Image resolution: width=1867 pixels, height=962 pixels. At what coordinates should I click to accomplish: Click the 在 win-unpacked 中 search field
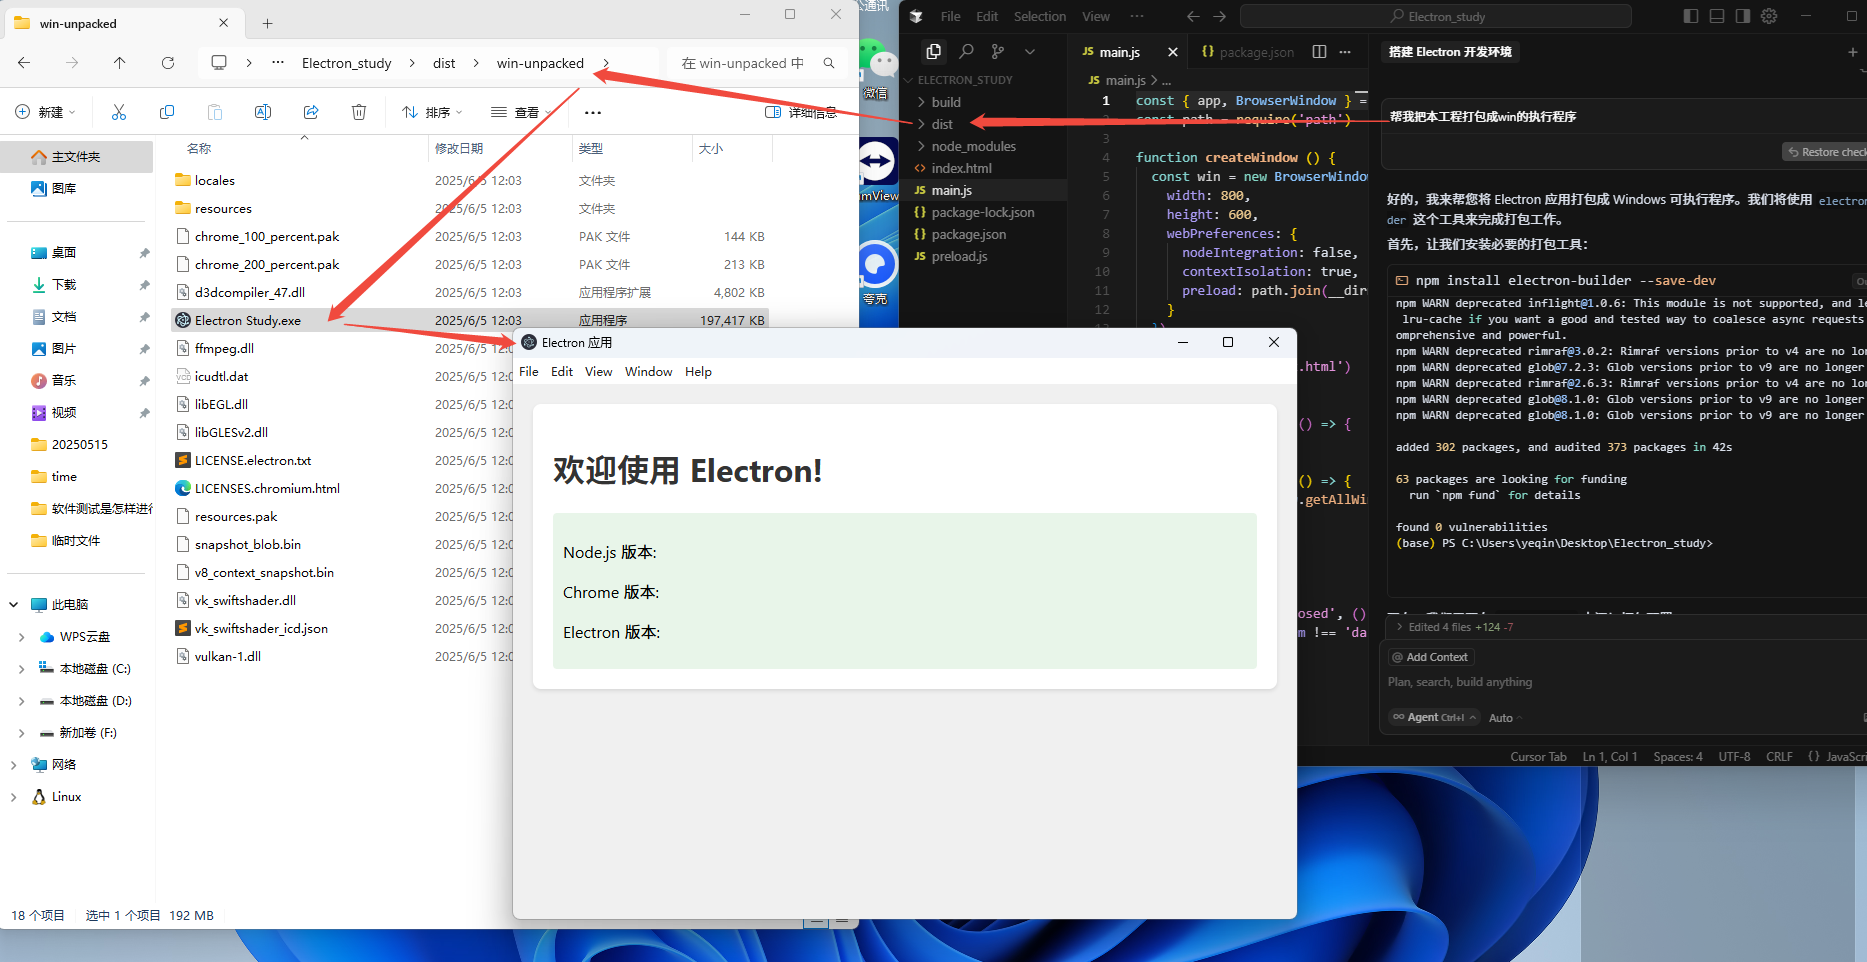point(743,63)
